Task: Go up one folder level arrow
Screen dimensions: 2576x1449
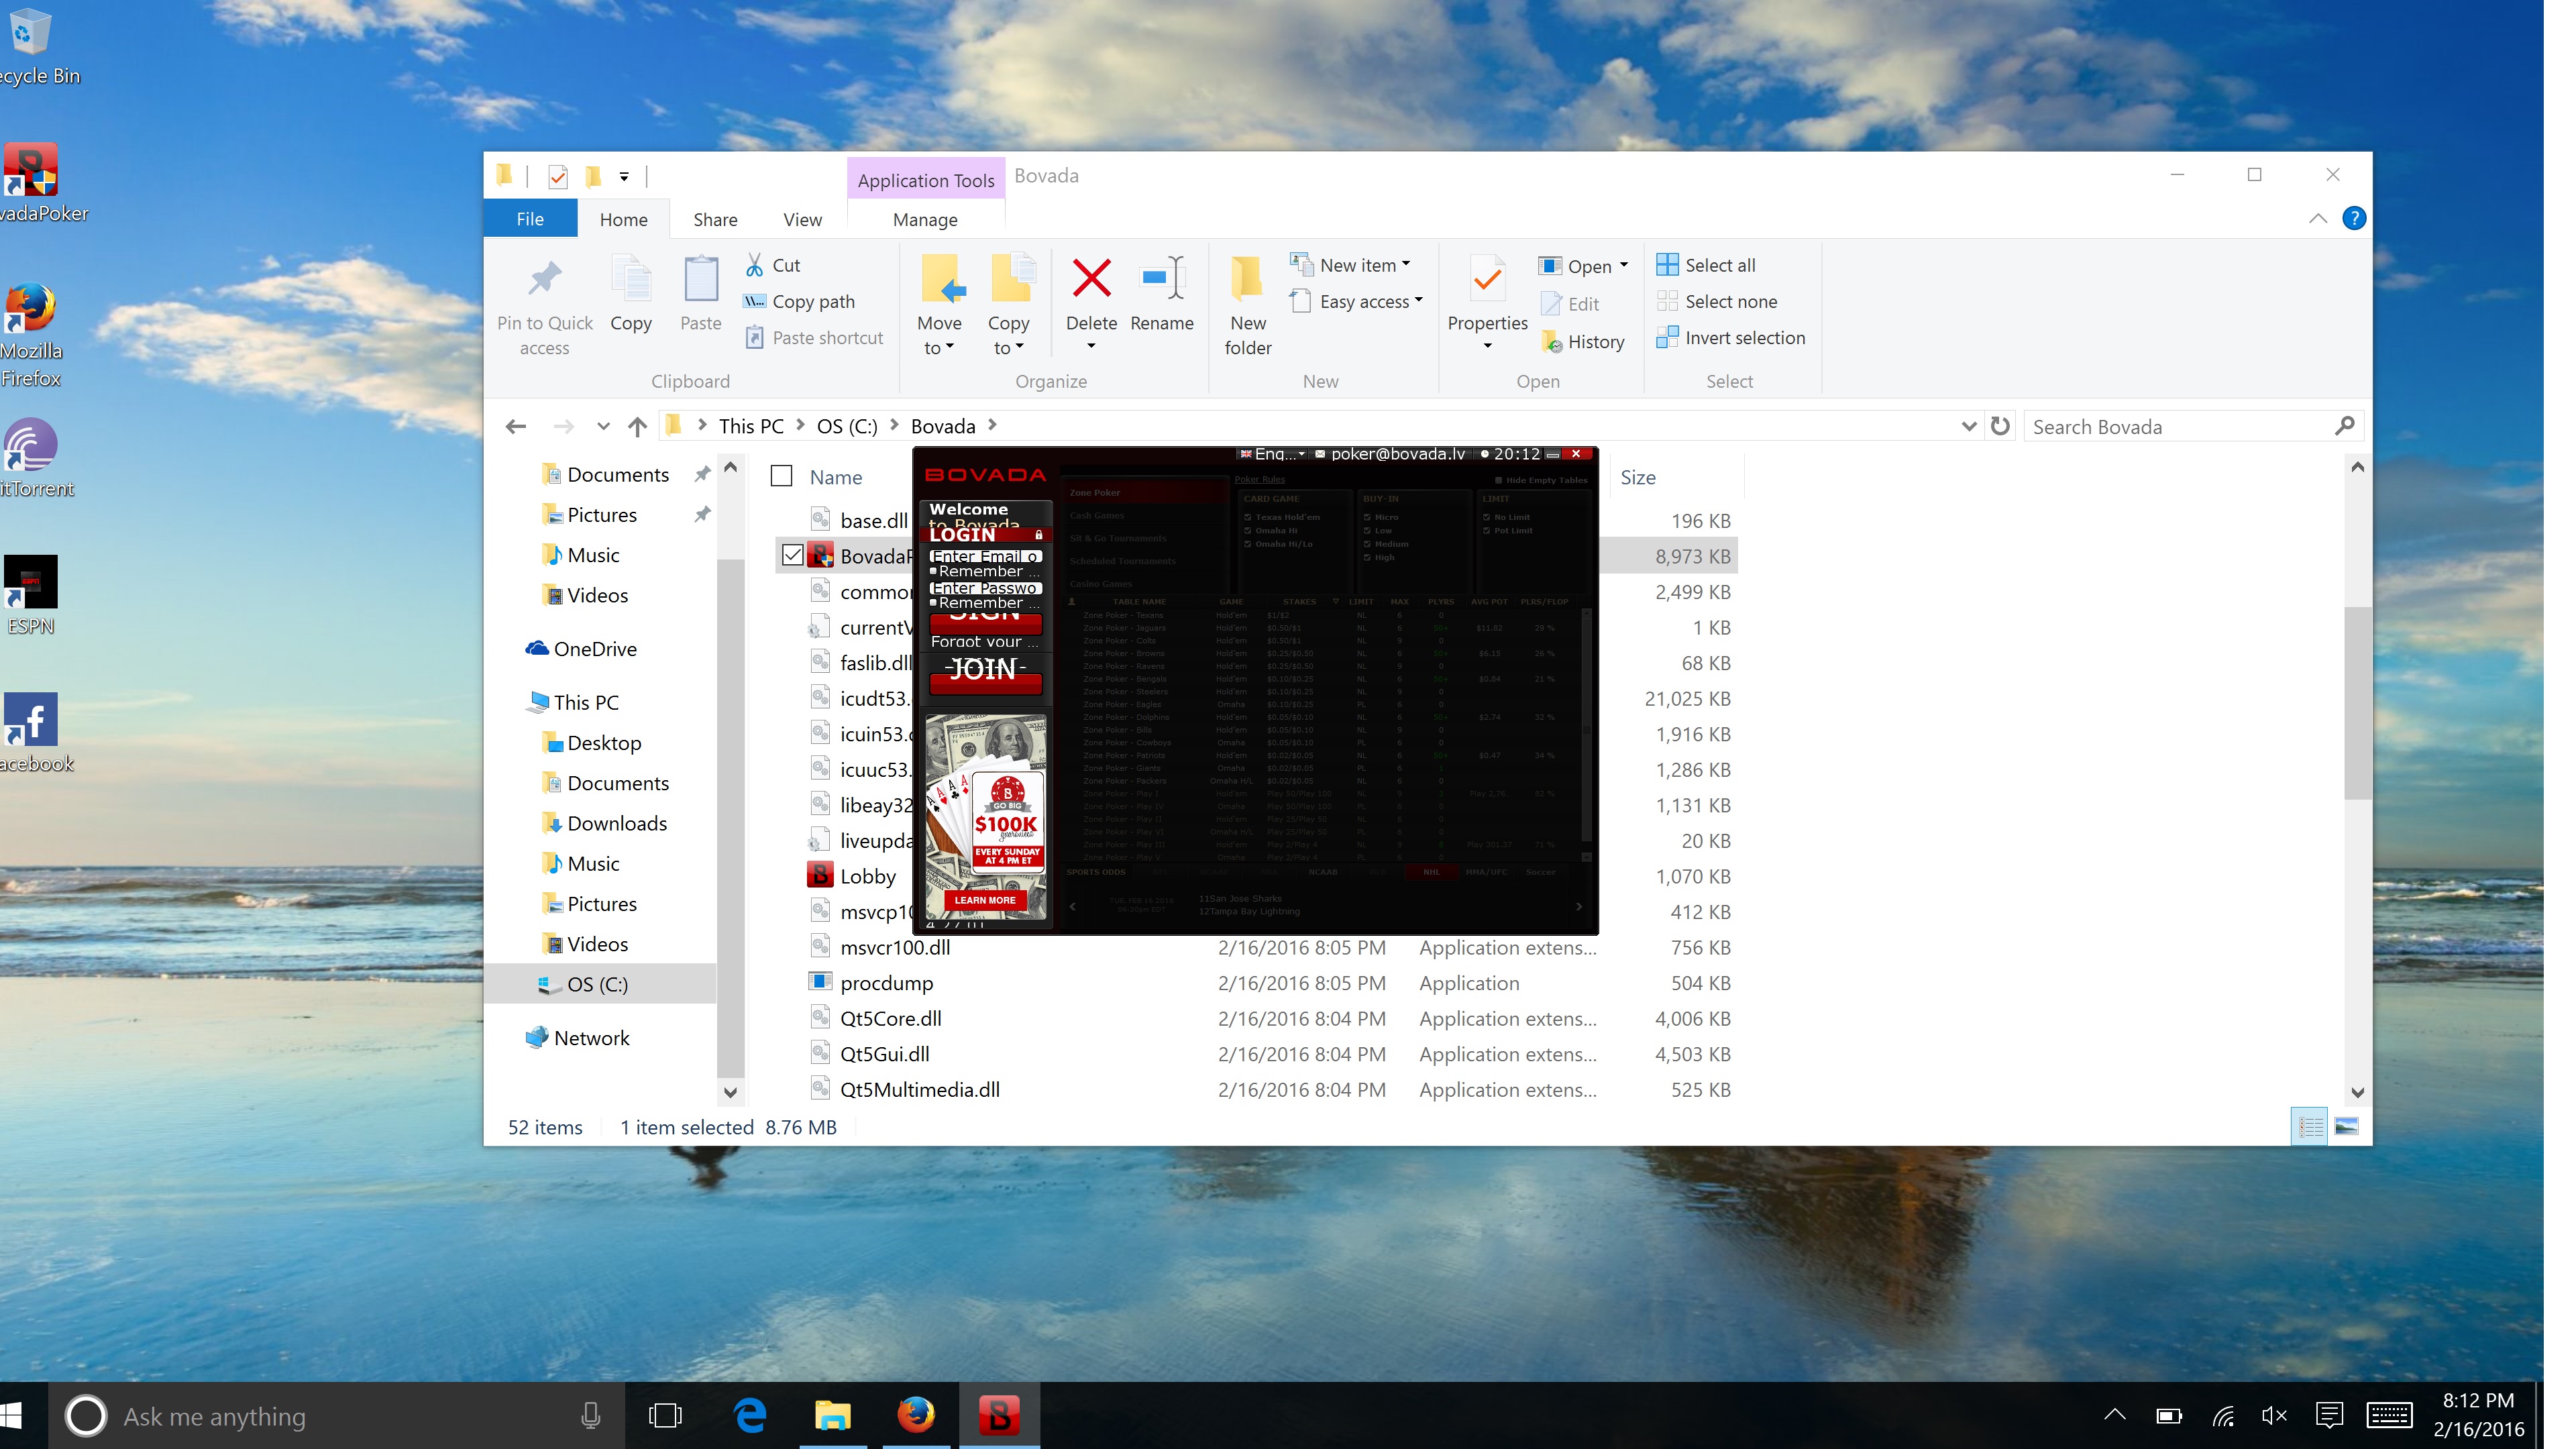Action: point(638,427)
